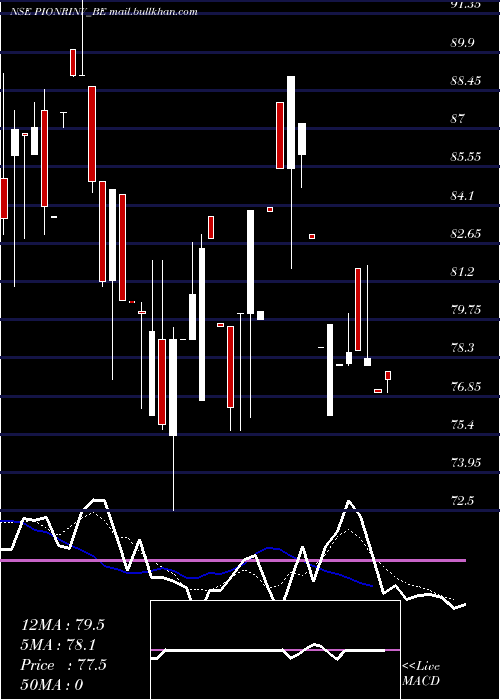The width and height of the screenshot is (500, 700).
Task: Click the 76.85 price axis label
Action: tap(466, 386)
